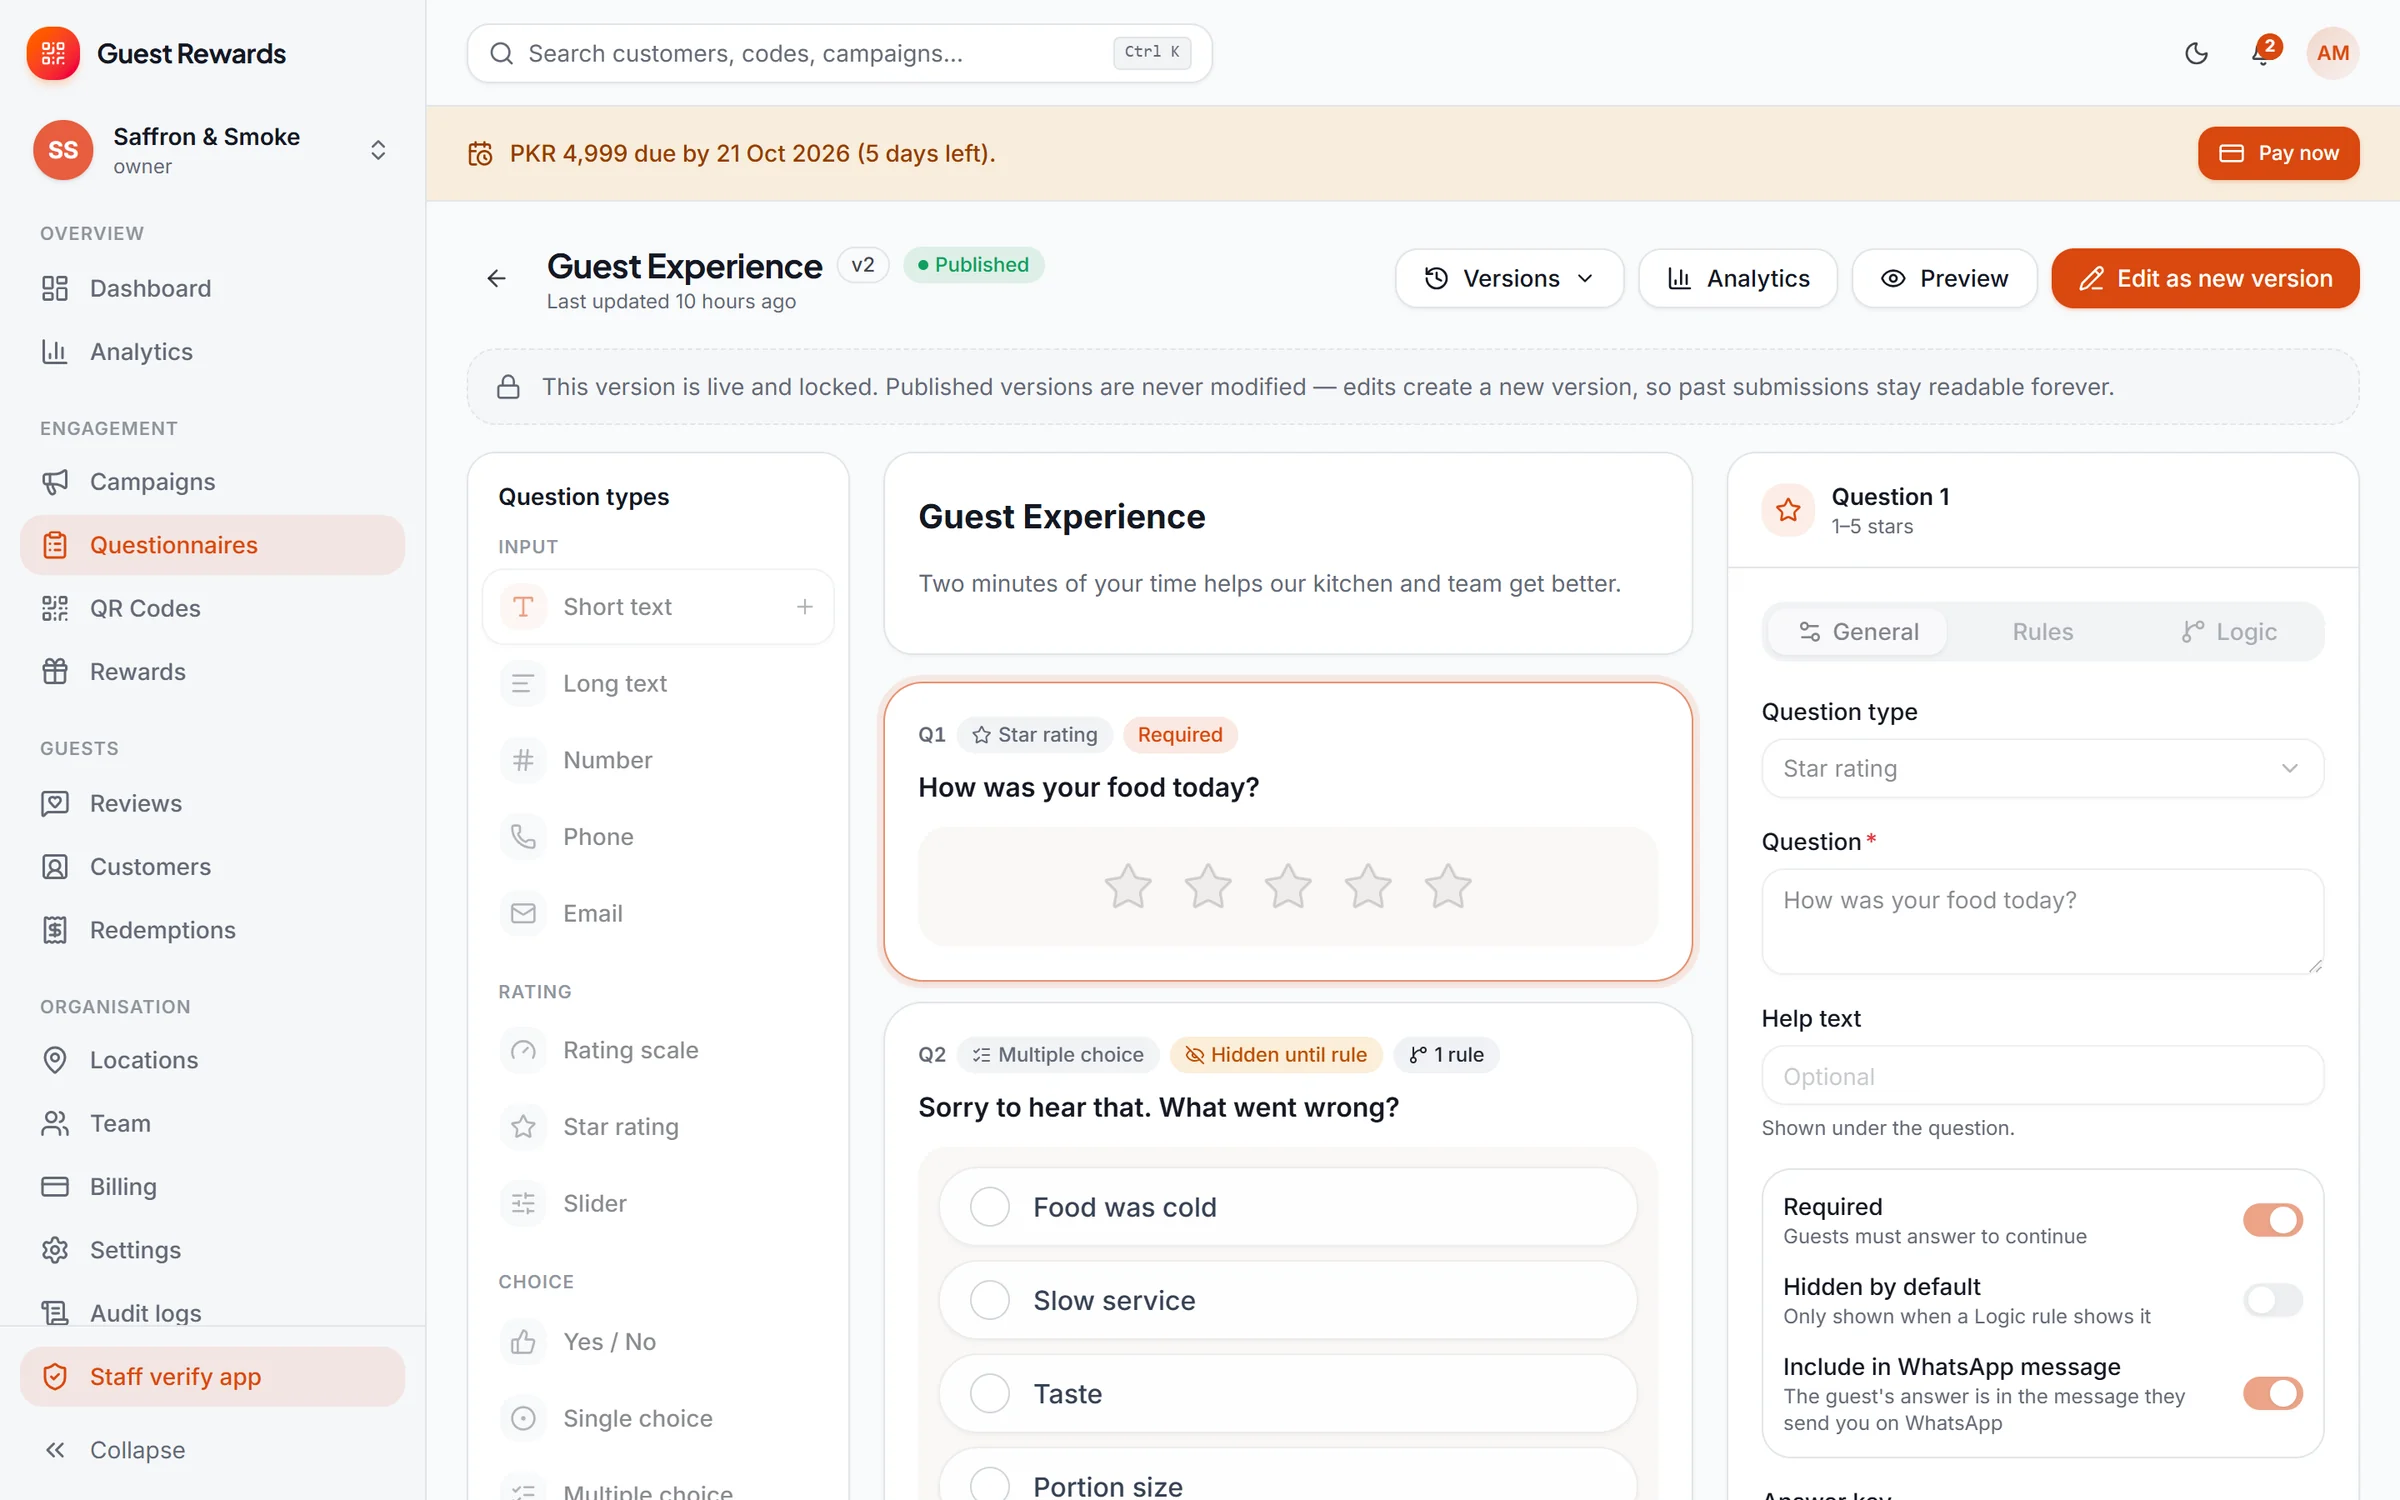Viewport: 2400px width, 1500px height.
Task: Open the Staff verify app link
Action: click(212, 1377)
